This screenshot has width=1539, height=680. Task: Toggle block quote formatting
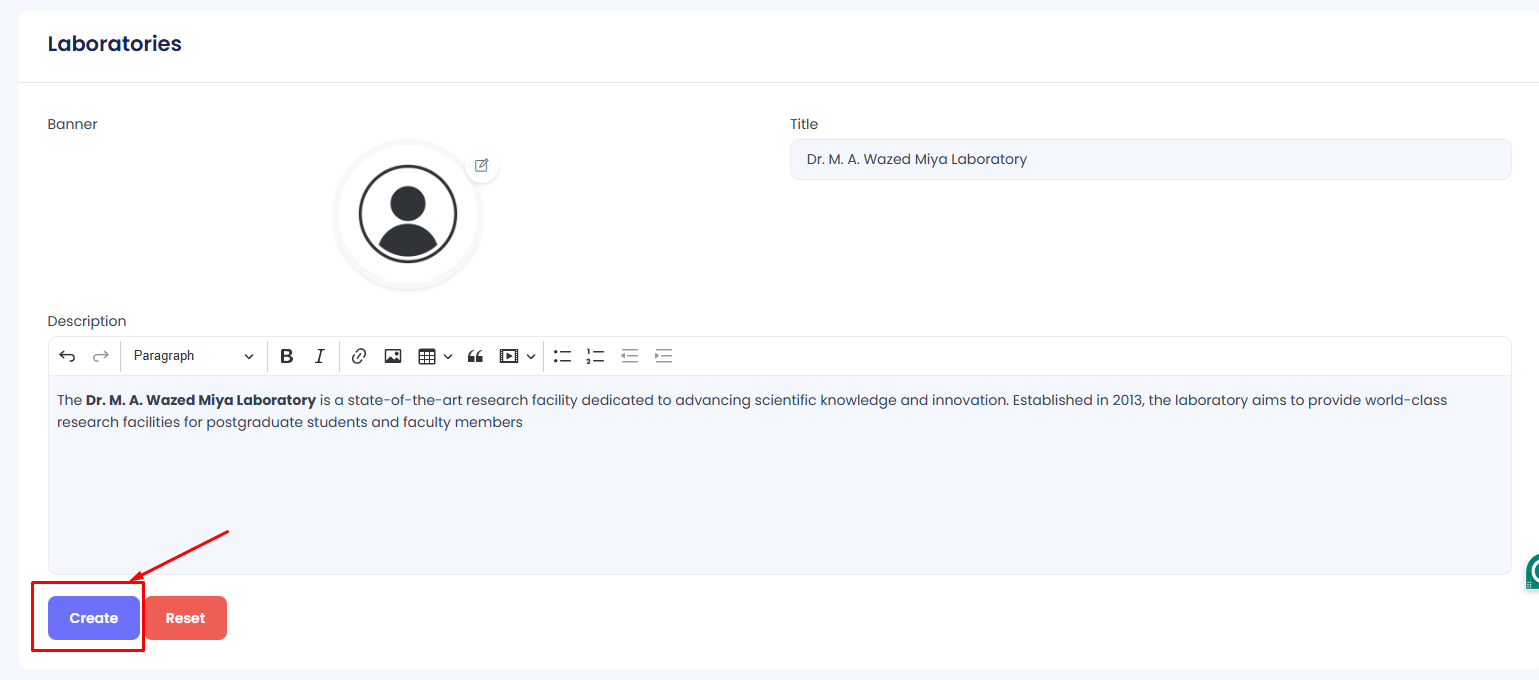point(476,356)
